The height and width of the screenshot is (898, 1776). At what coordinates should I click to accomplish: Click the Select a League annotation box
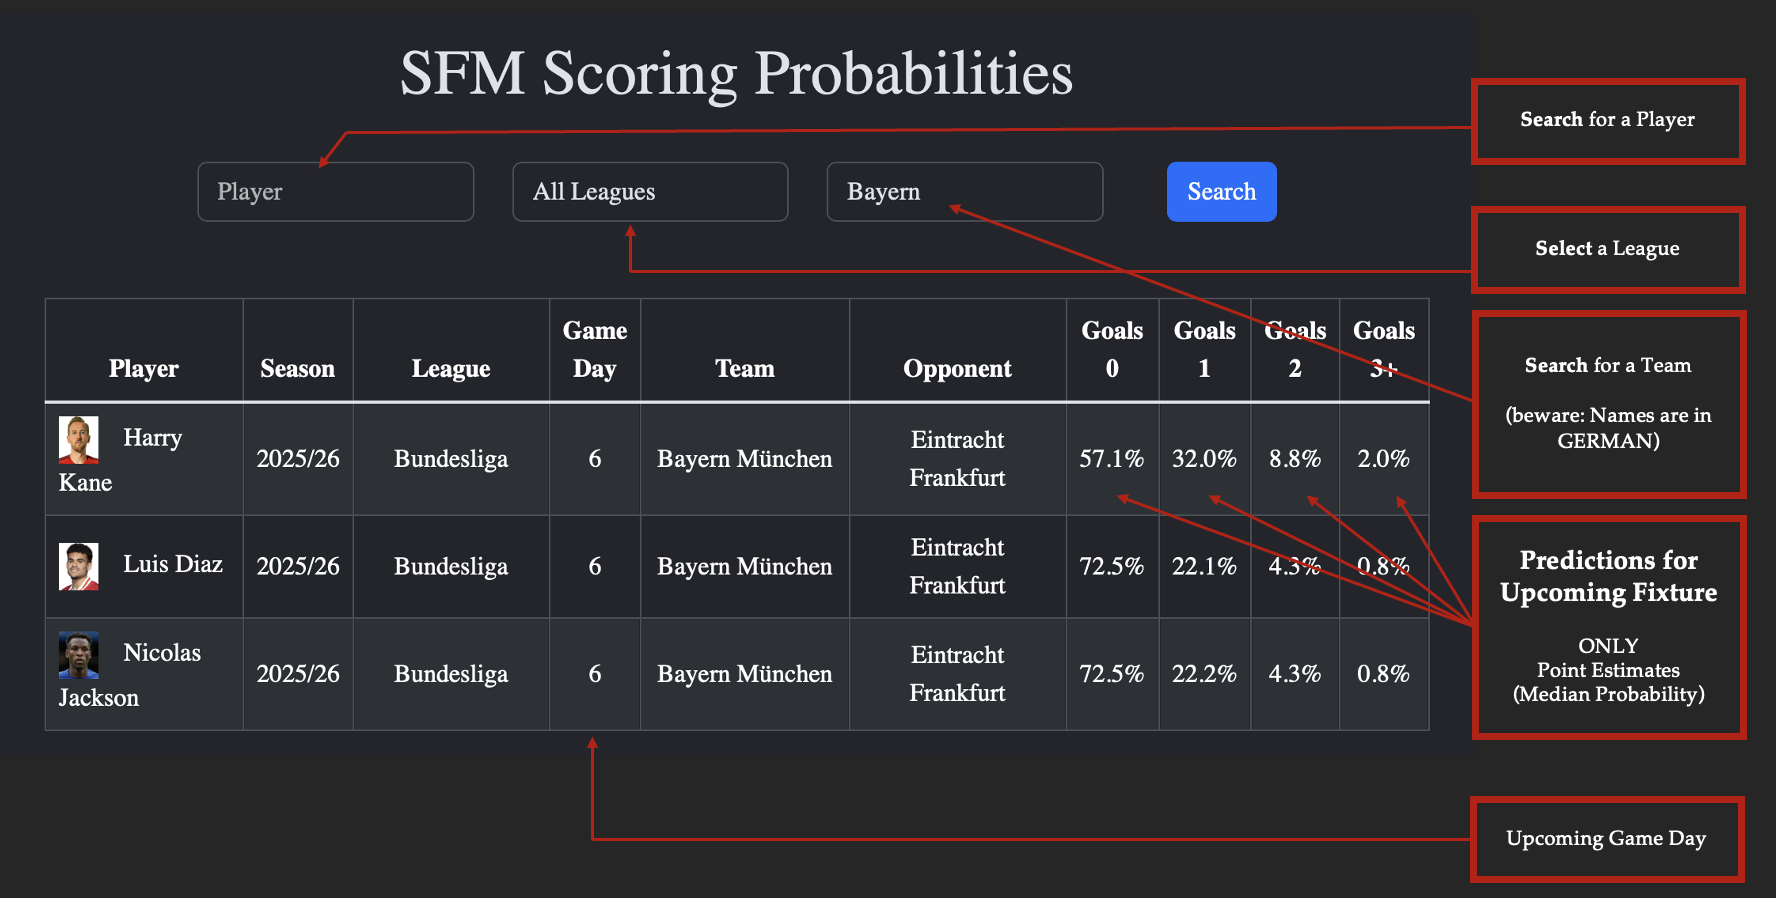point(1608,249)
